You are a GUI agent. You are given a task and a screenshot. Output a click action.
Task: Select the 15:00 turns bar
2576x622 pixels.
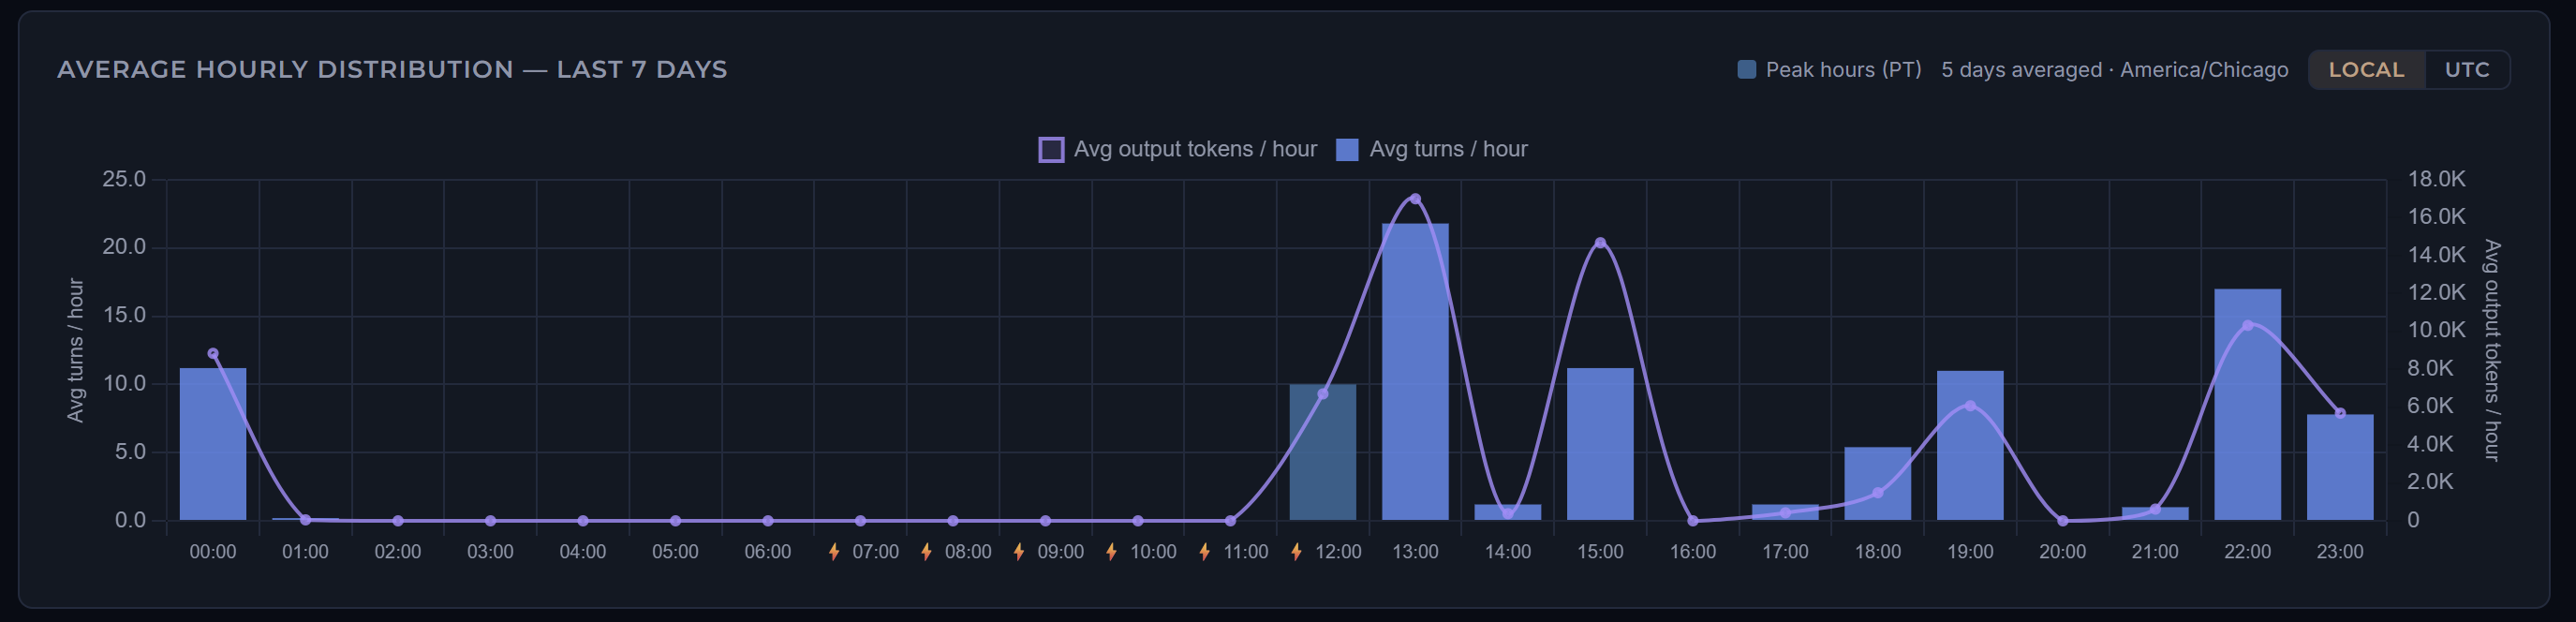pos(1600,444)
